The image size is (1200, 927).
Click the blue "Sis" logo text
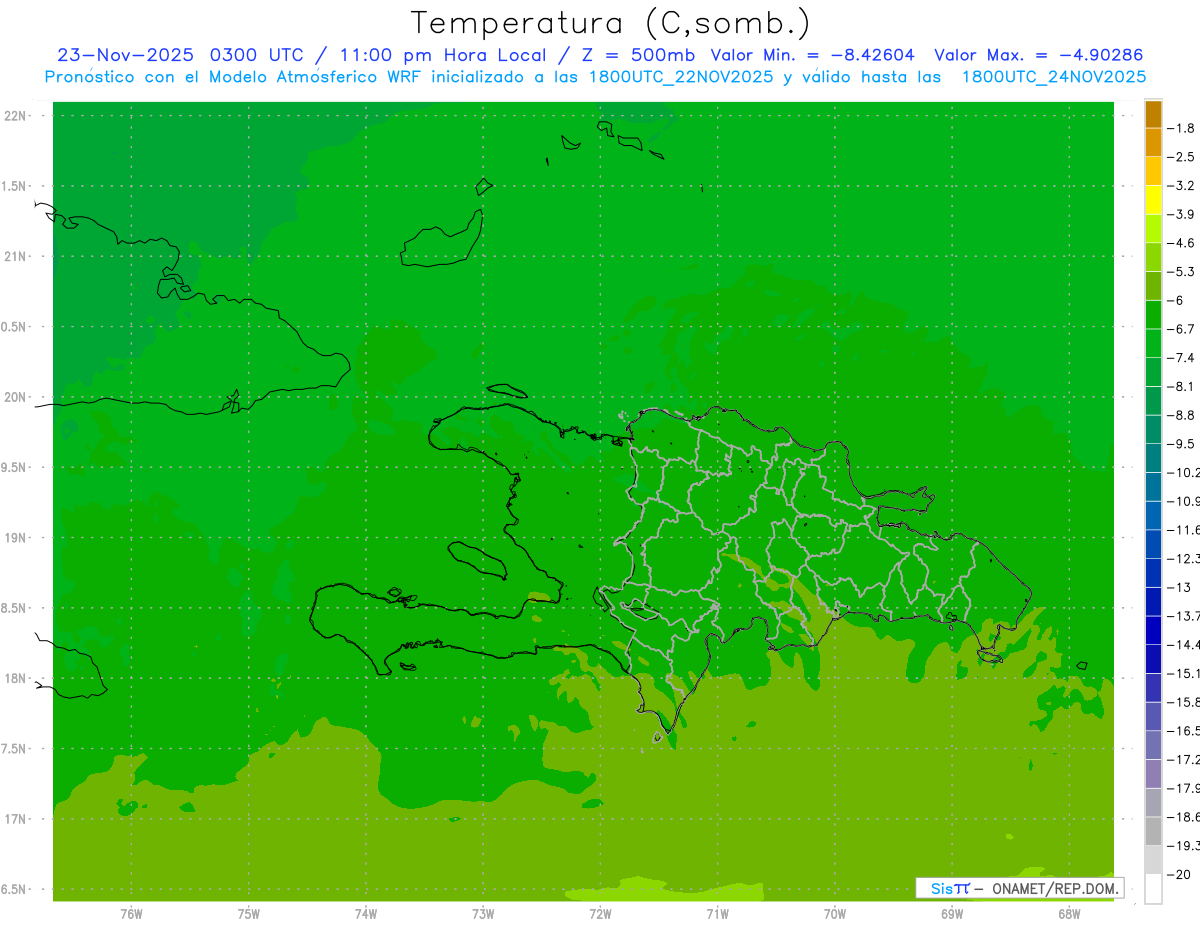(942, 888)
